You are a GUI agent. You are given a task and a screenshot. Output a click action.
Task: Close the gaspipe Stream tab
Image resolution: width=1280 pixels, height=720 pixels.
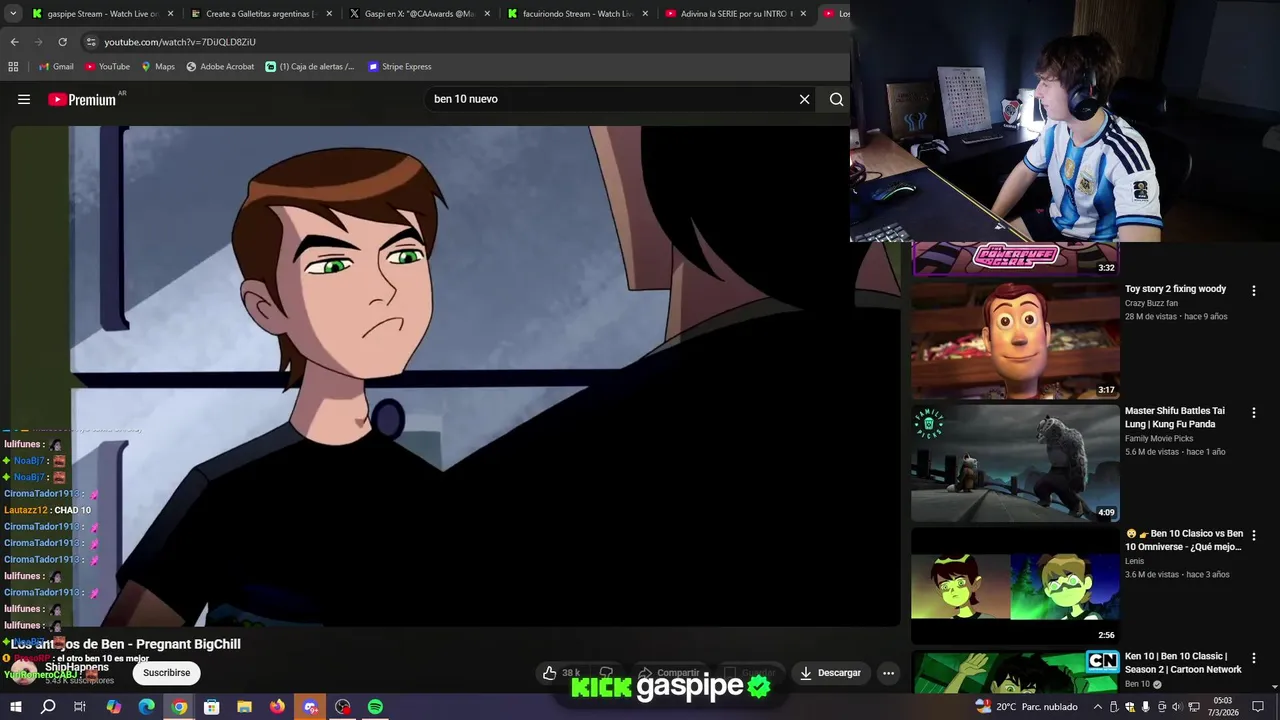(x=171, y=14)
